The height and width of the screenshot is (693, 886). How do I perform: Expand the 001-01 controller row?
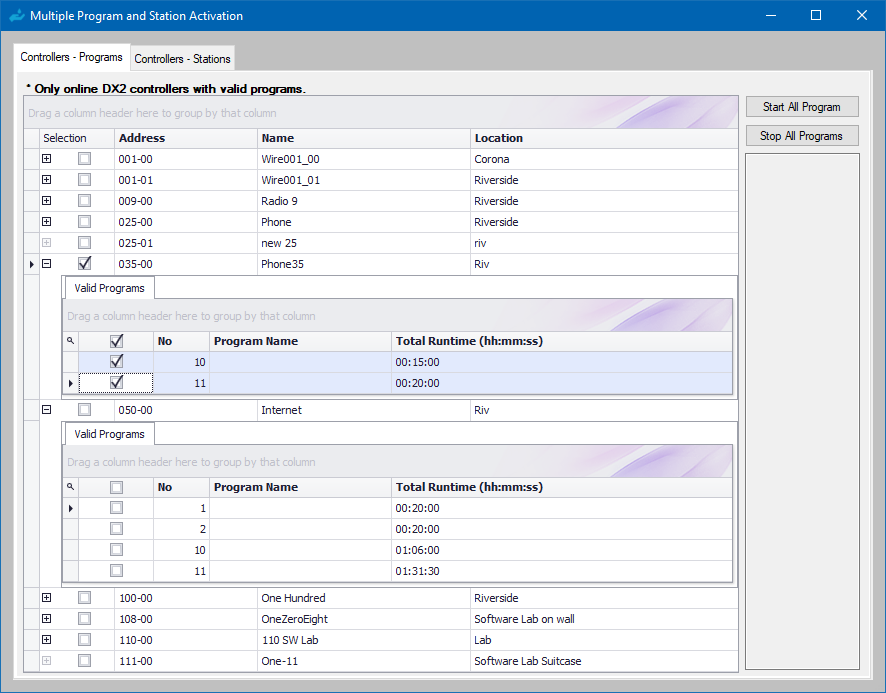click(47, 180)
